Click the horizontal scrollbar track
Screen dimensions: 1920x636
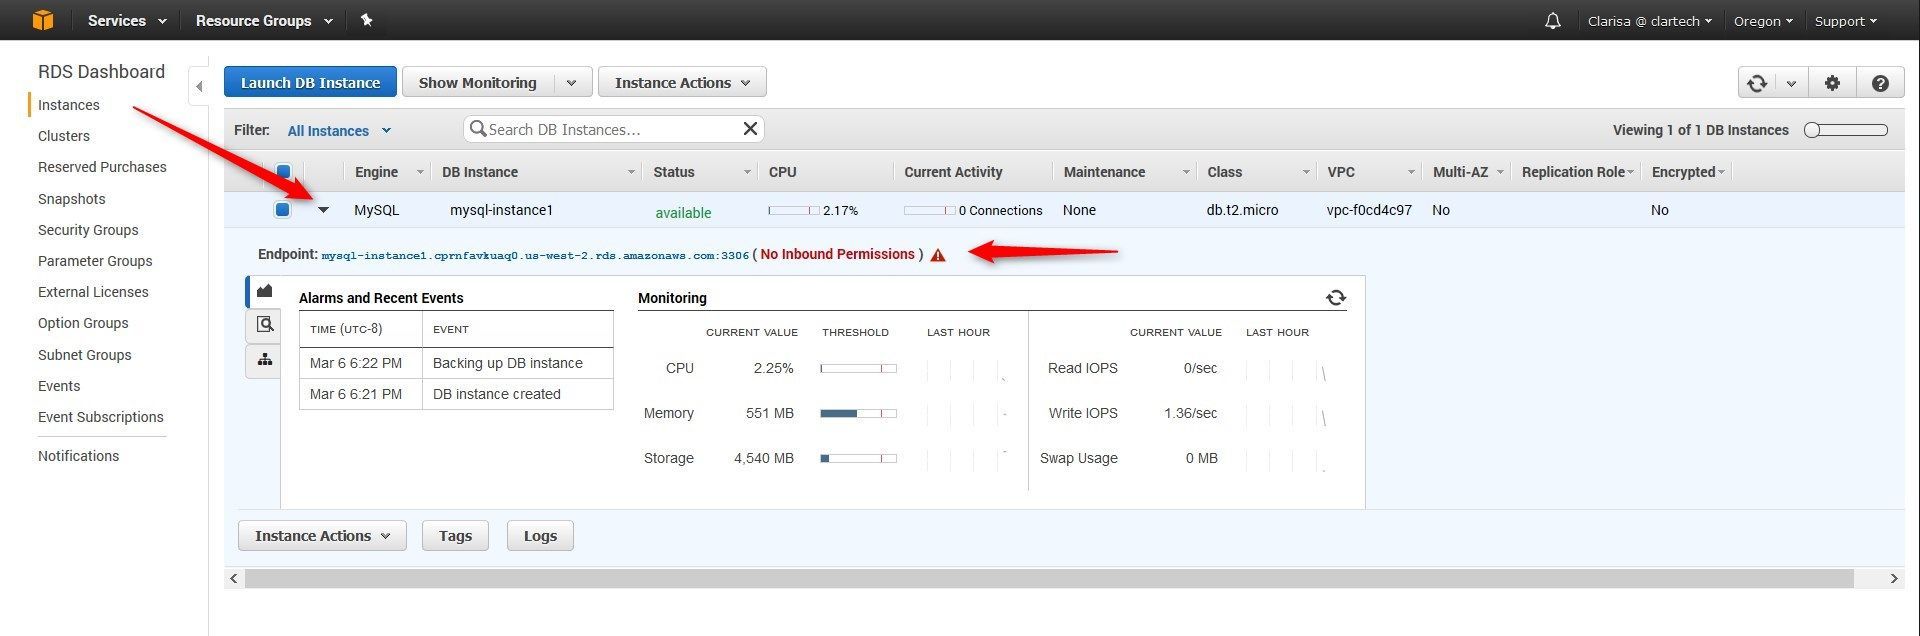(x=1049, y=578)
